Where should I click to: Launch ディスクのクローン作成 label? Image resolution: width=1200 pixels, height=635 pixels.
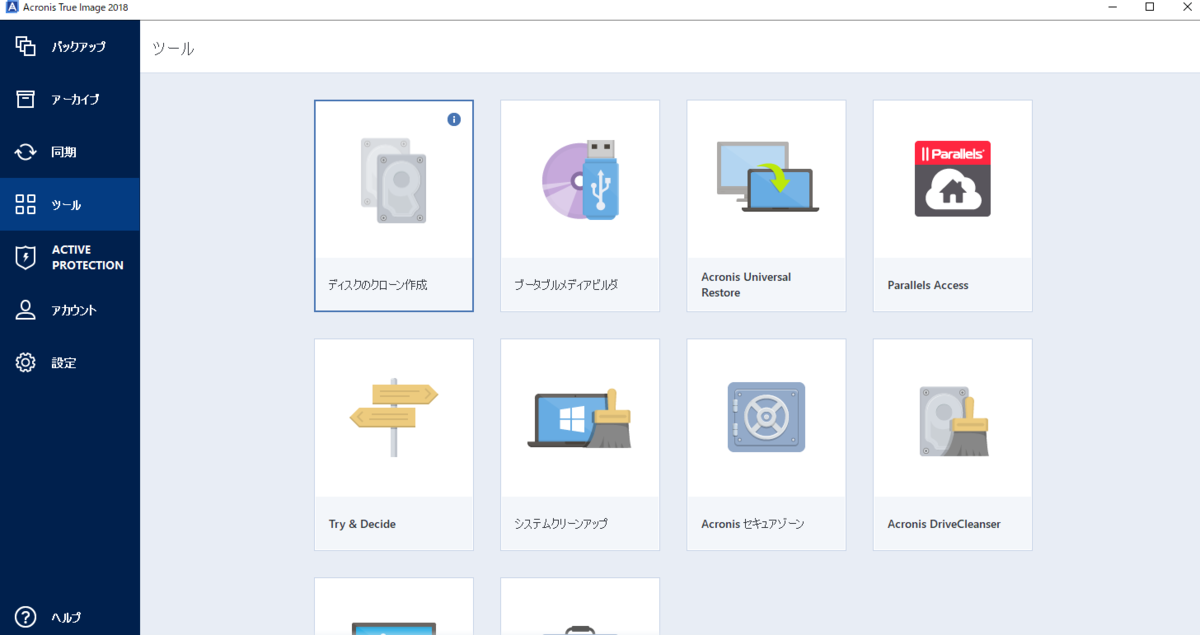coord(378,285)
